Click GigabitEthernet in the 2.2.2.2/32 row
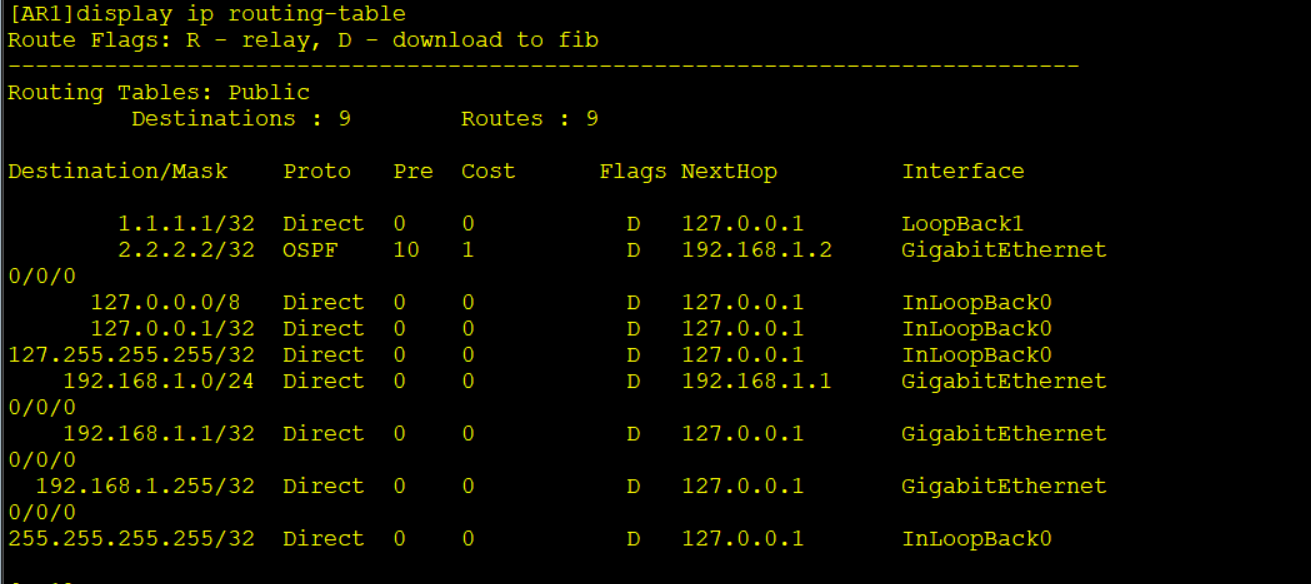The image size is (1311, 584). point(1004,249)
